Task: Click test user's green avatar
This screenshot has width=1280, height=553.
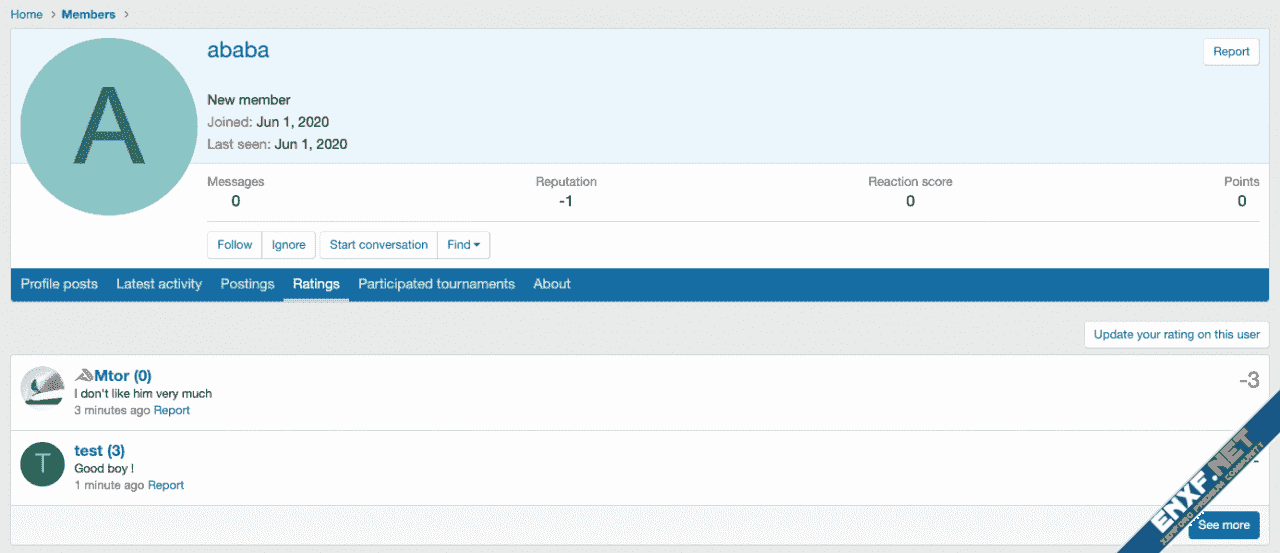Action: tap(43, 464)
